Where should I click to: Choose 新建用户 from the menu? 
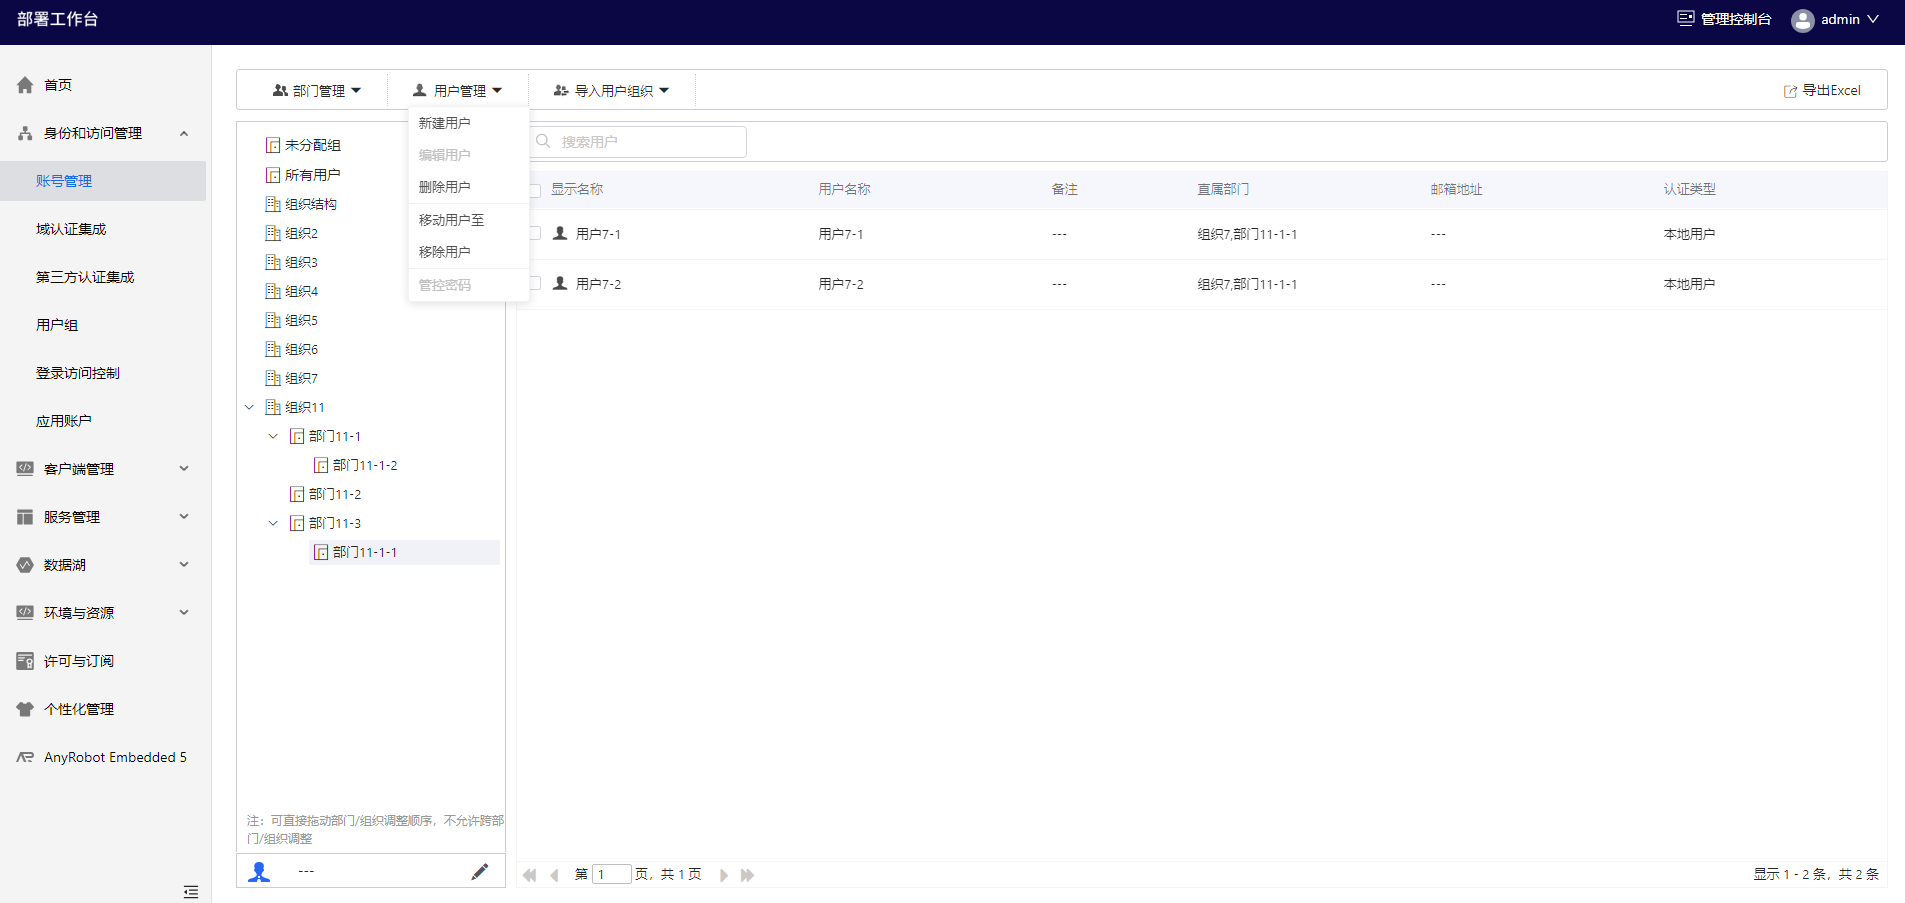(468, 123)
